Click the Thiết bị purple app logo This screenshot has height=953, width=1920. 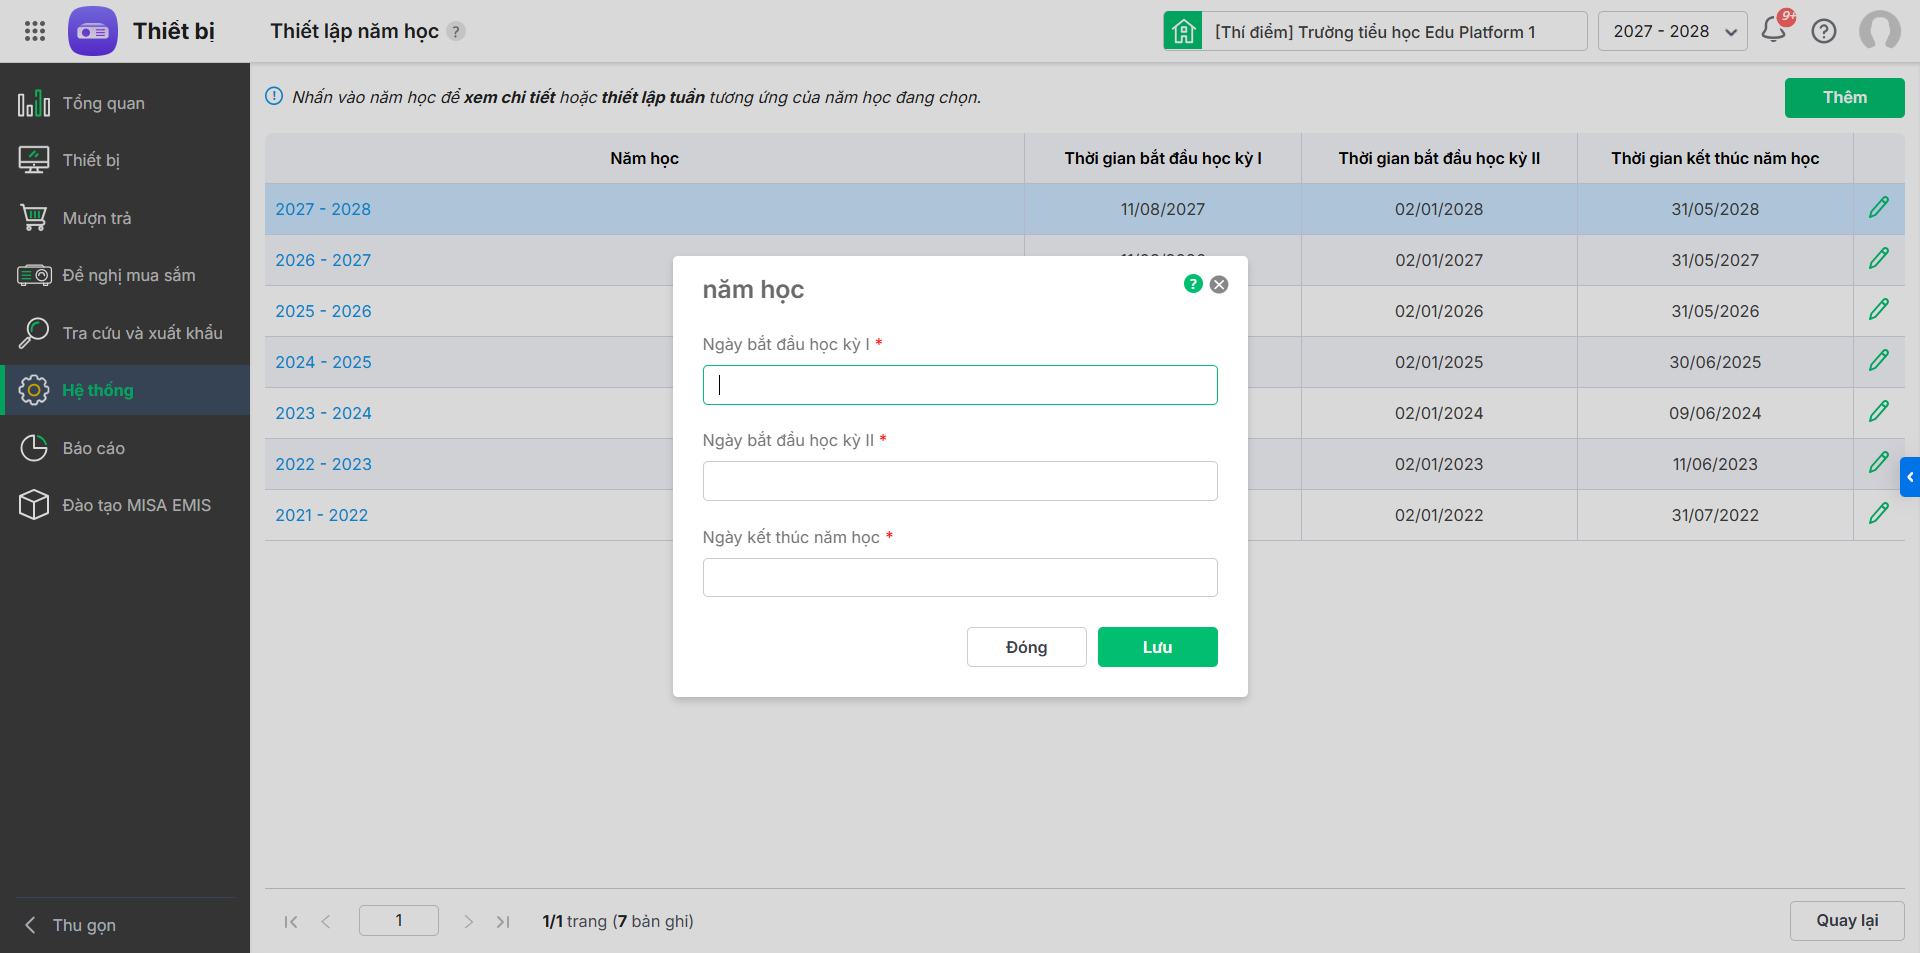pyautogui.click(x=93, y=31)
